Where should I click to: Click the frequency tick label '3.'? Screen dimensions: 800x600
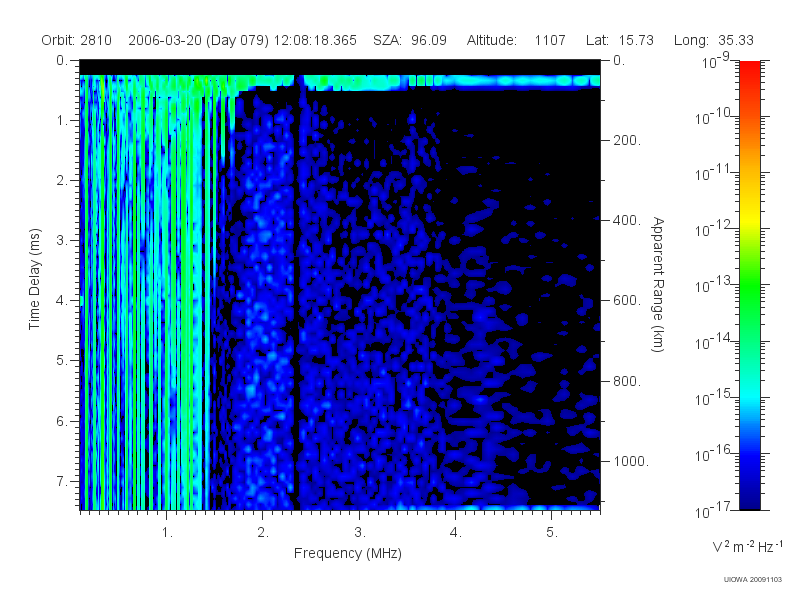pyautogui.click(x=360, y=533)
